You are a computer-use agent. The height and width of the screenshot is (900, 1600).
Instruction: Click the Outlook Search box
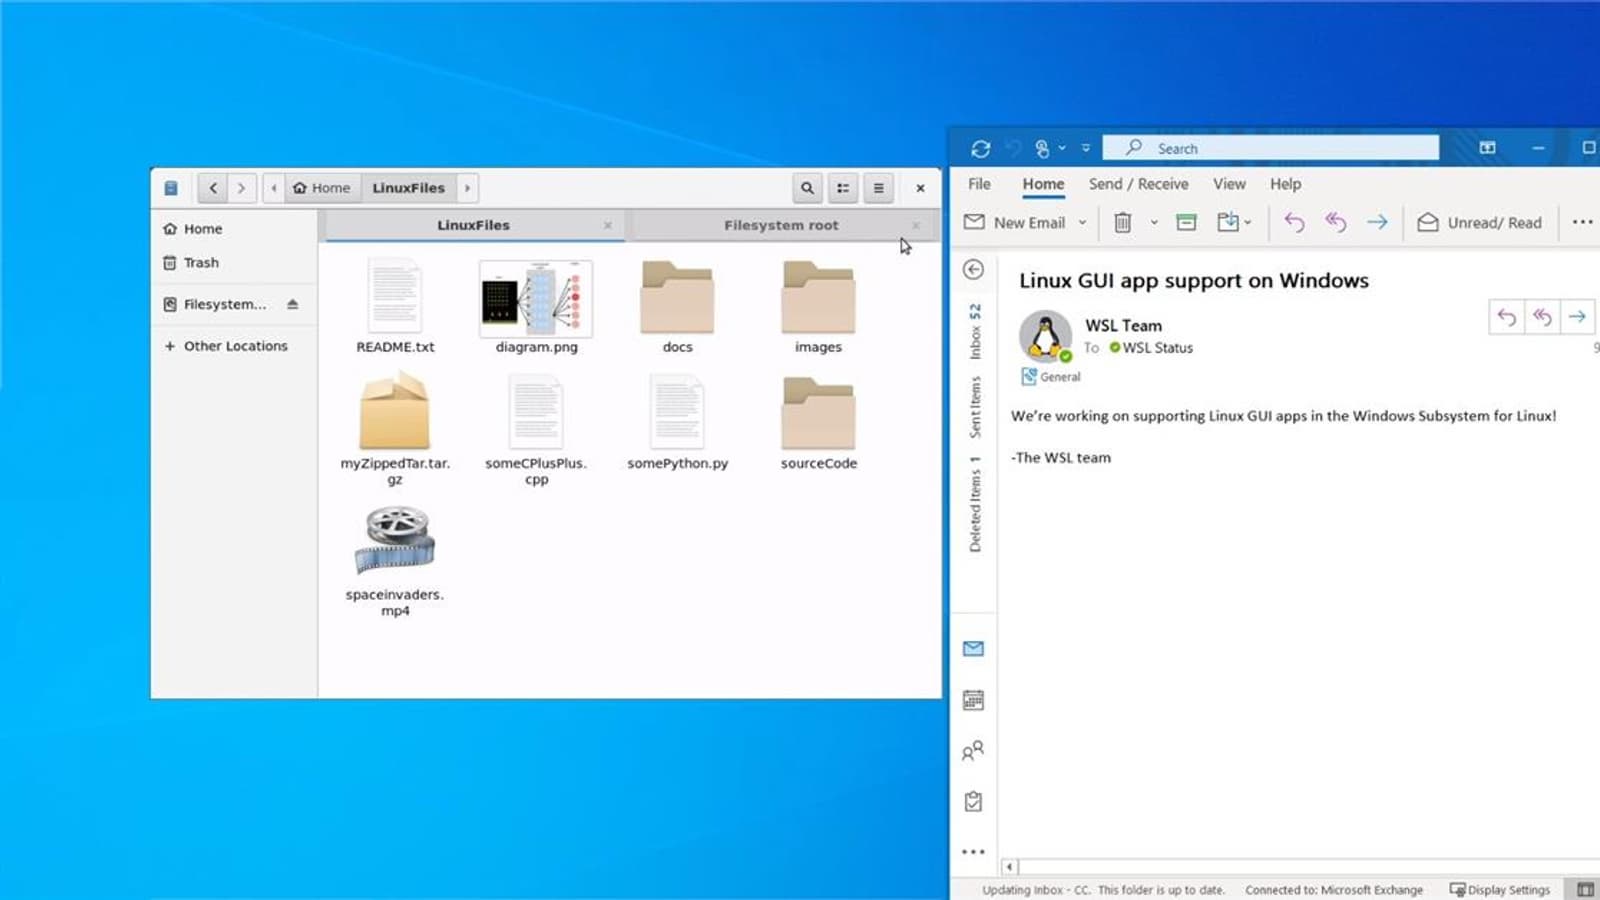[1270, 148]
